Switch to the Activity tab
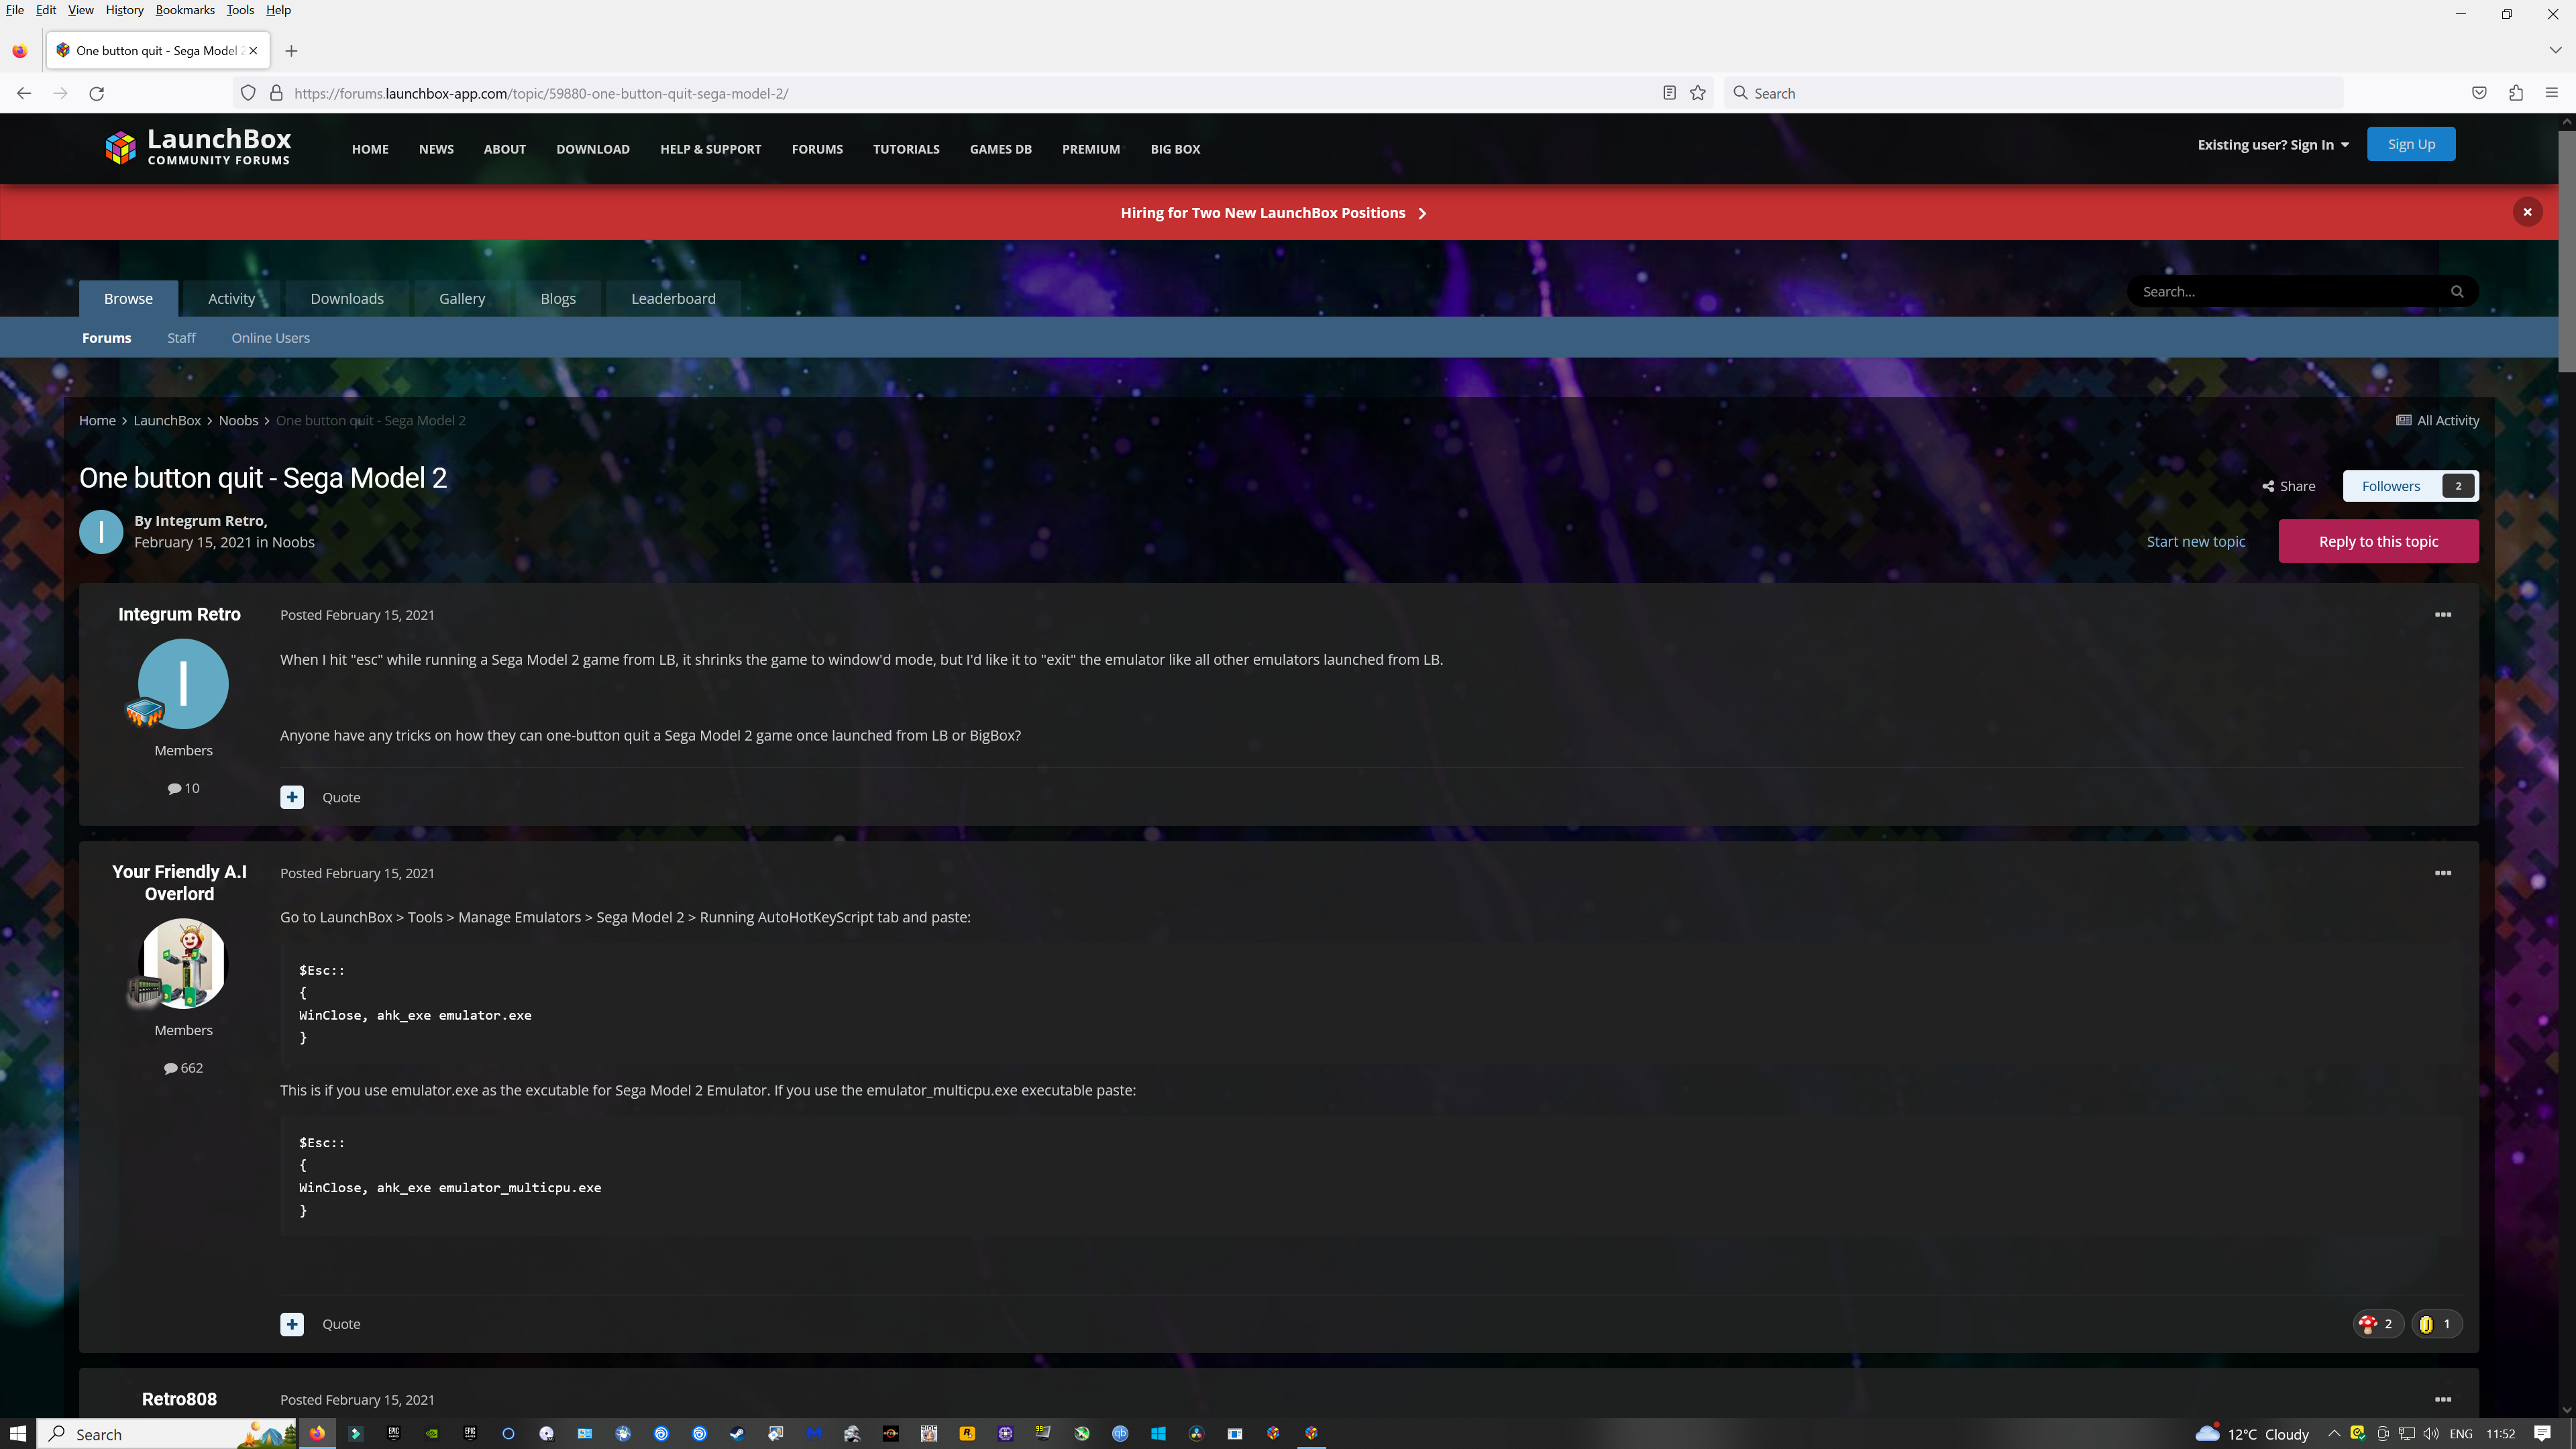 pyautogui.click(x=232, y=298)
